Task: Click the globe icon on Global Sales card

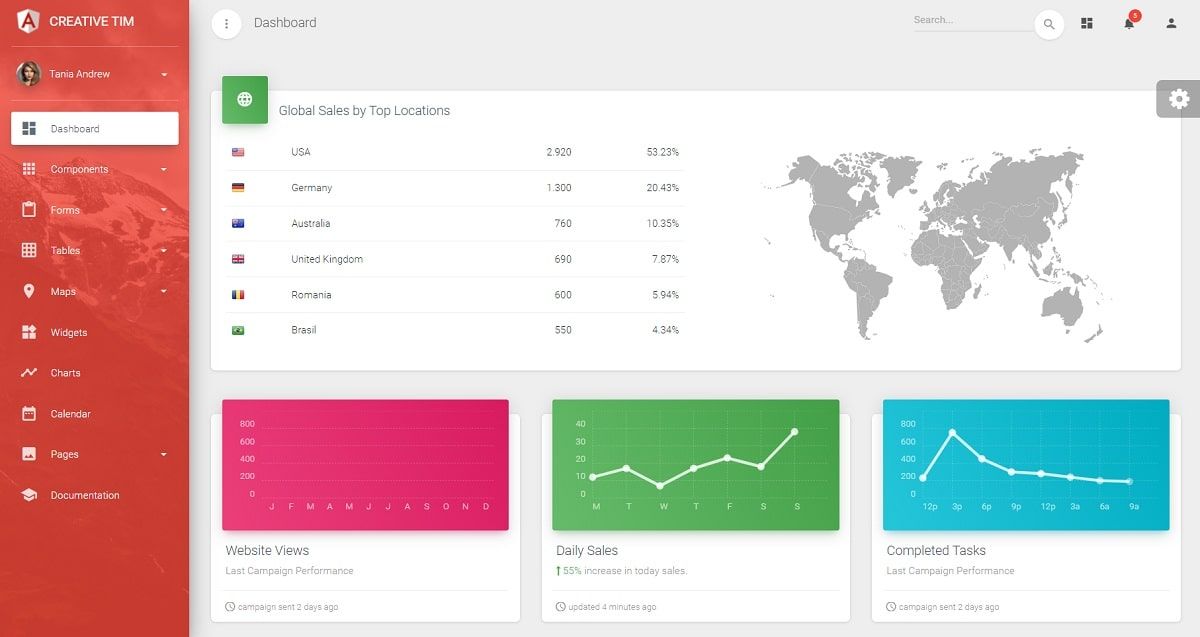Action: coord(244,99)
